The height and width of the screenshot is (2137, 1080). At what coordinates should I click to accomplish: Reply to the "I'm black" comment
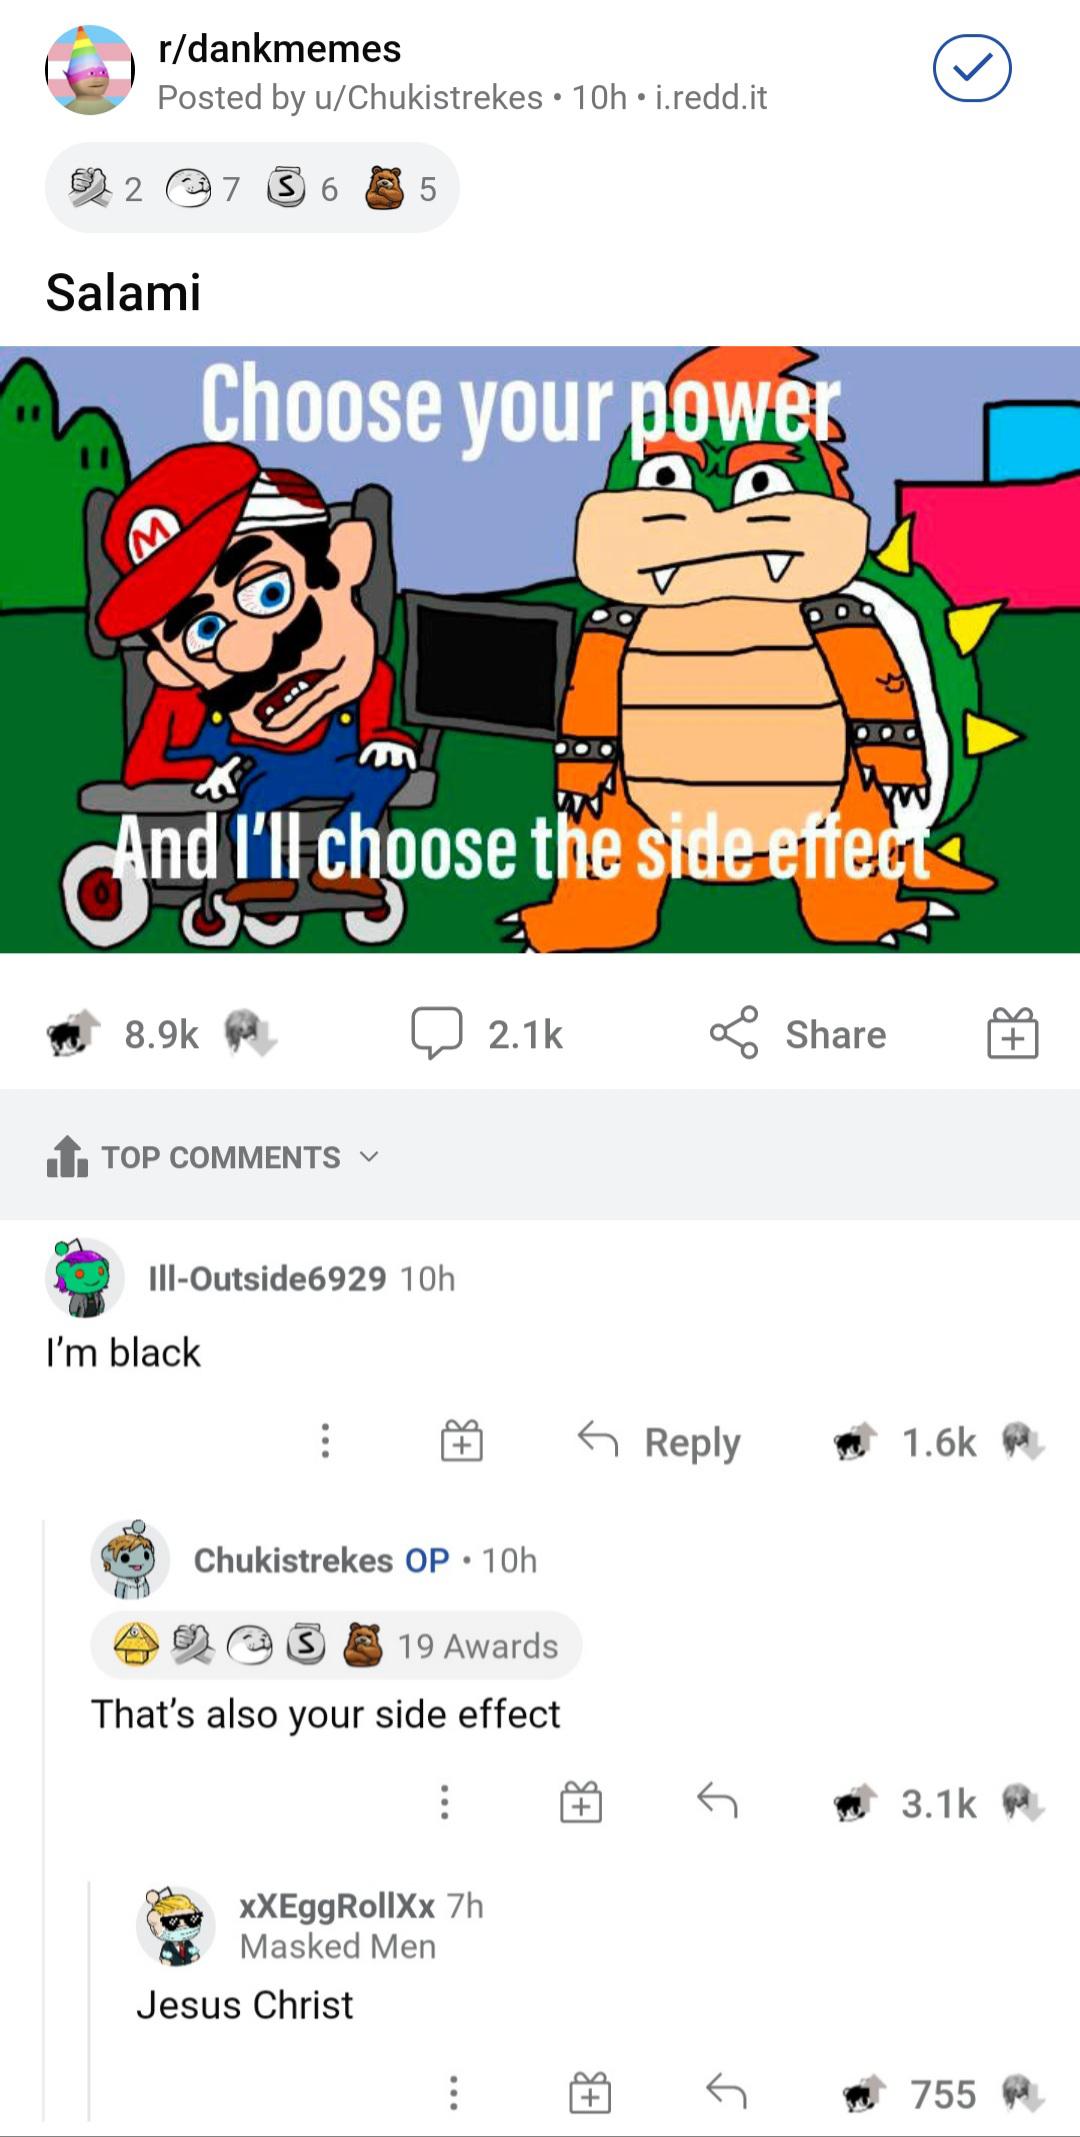tap(660, 1442)
